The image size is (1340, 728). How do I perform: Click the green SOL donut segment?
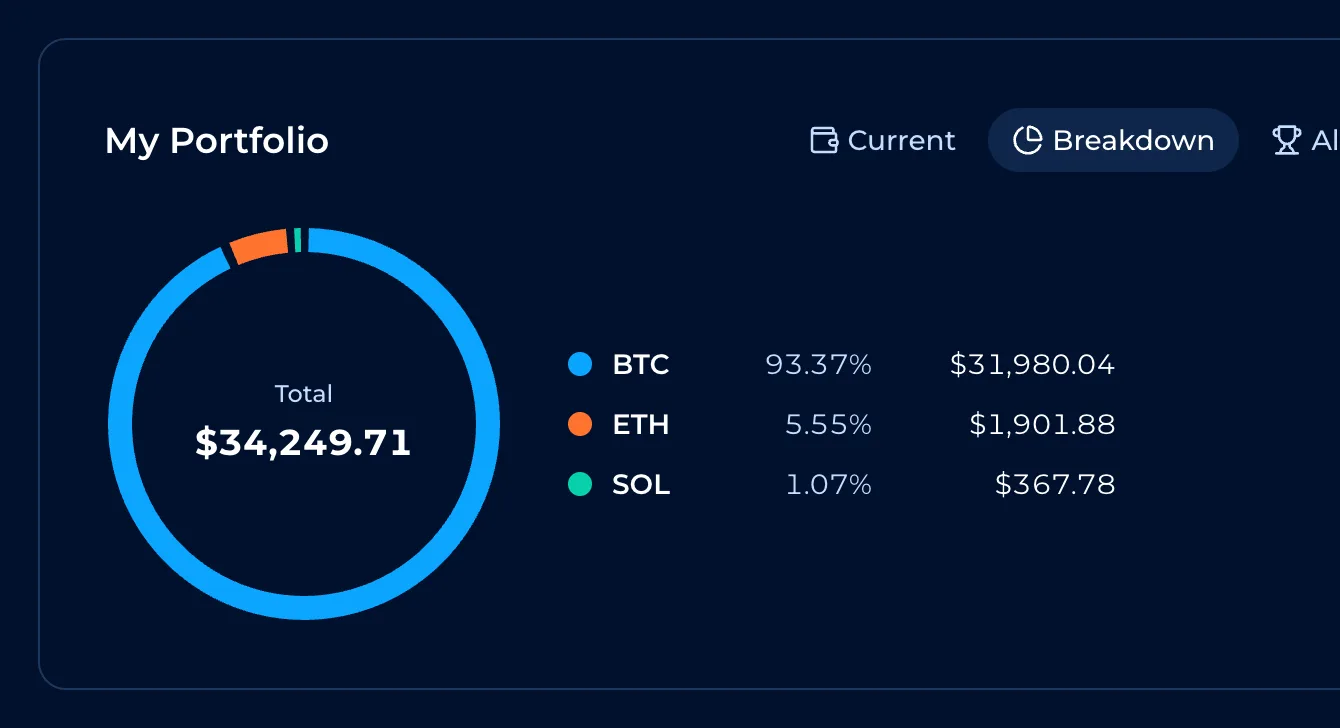tap(298, 240)
